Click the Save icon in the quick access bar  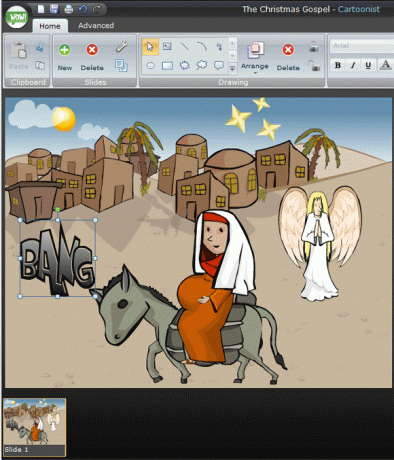click(54, 9)
